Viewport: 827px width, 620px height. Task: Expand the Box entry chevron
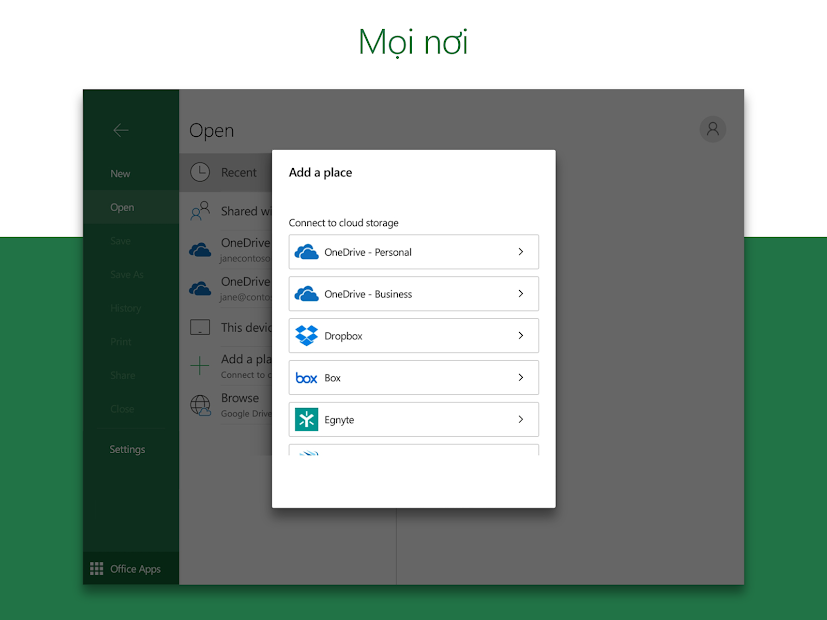pos(522,377)
